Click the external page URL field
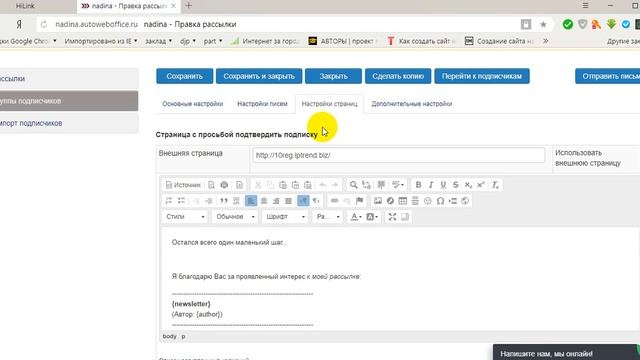 click(399, 155)
